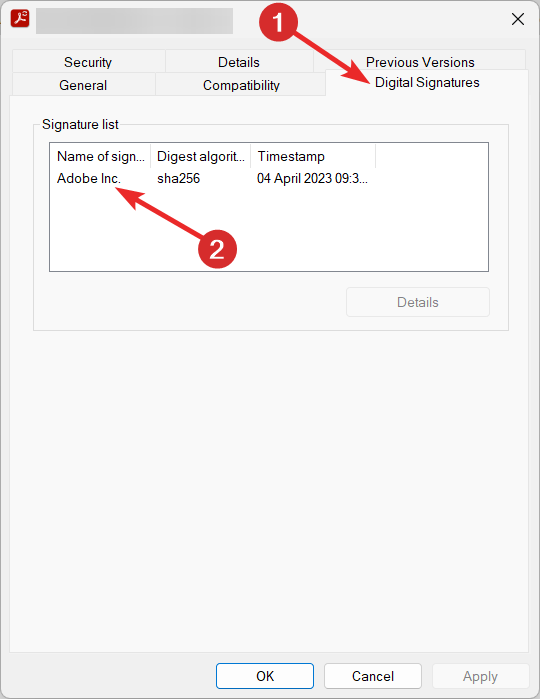Screen dimensions: 540x699
Task: Click the Details button below signature list
Action: (x=418, y=302)
